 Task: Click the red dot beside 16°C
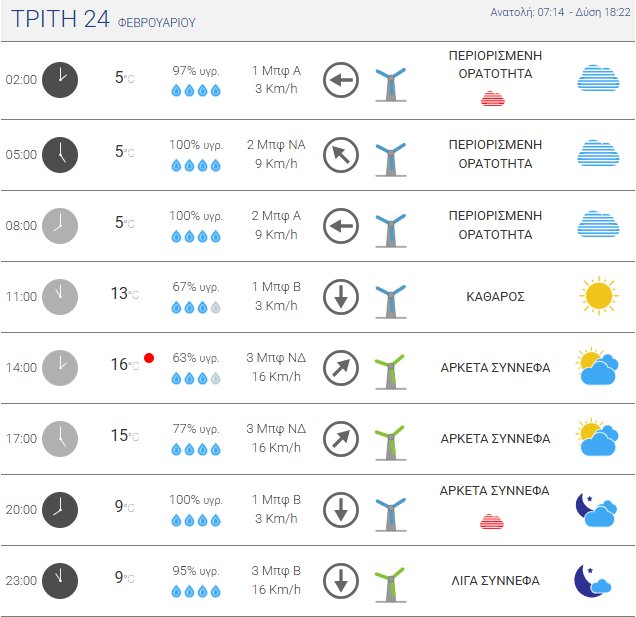[149, 357]
